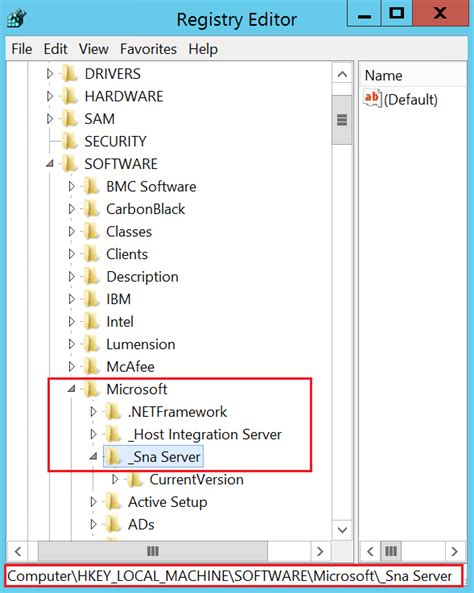Click tree pane horizontal scrollbar right arrow
This screenshot has height=593, width=474.
[x=320, y=551]
